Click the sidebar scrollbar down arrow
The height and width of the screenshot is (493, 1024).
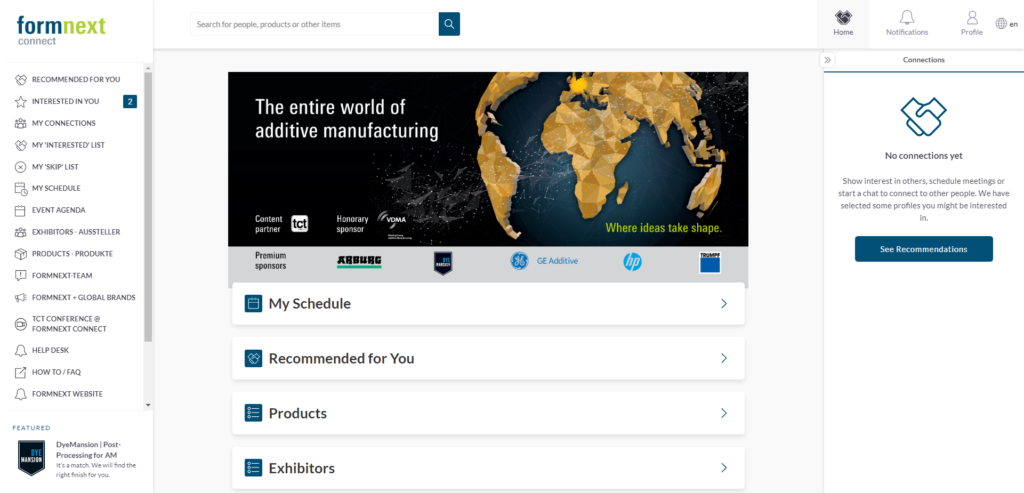[148, 405]
